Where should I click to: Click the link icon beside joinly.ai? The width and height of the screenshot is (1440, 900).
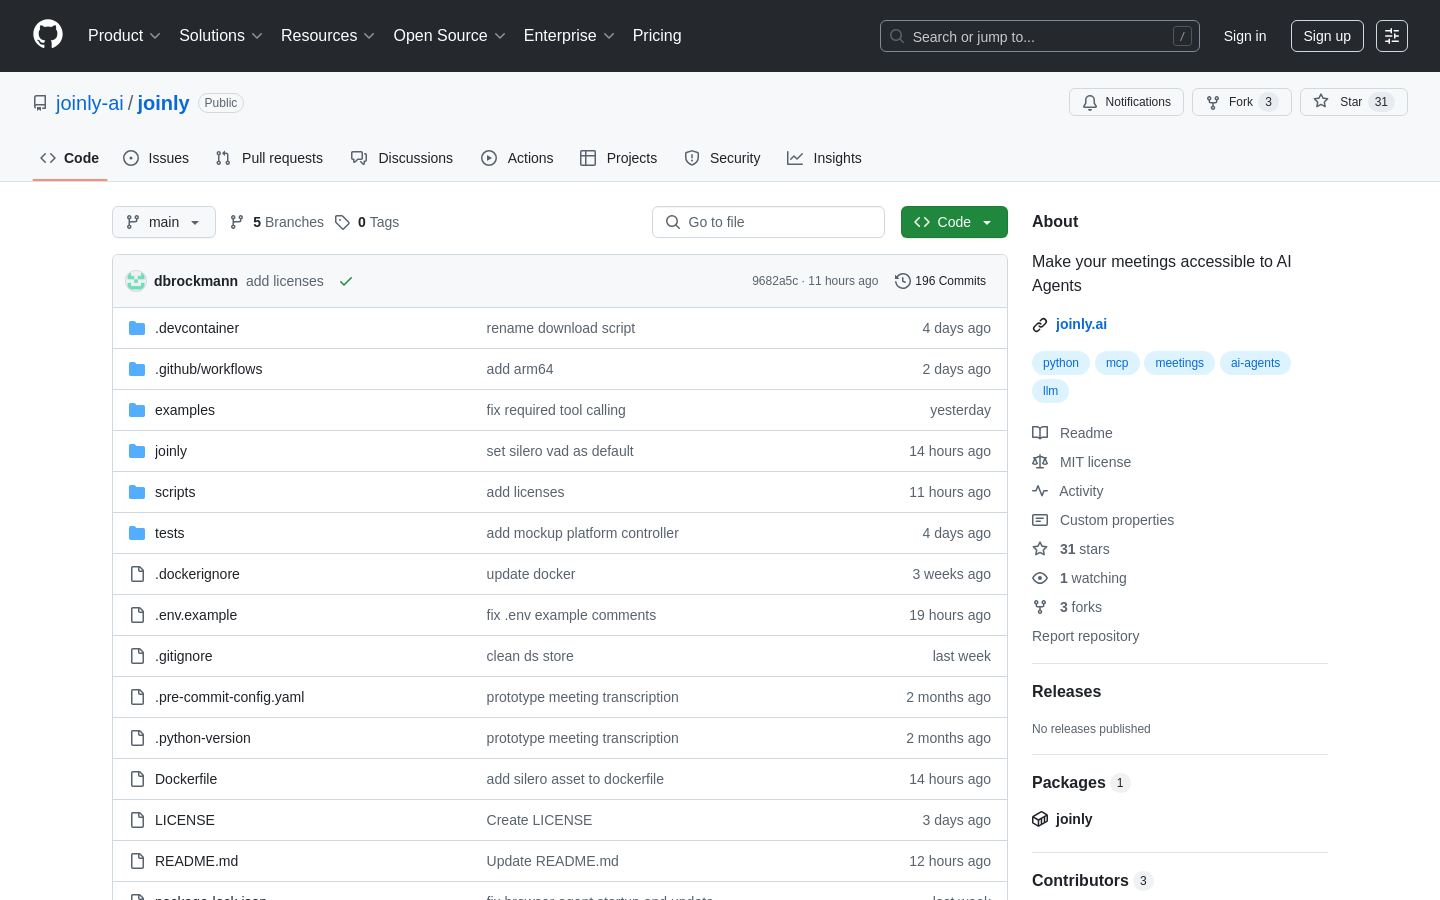[x=1040, y=325]
